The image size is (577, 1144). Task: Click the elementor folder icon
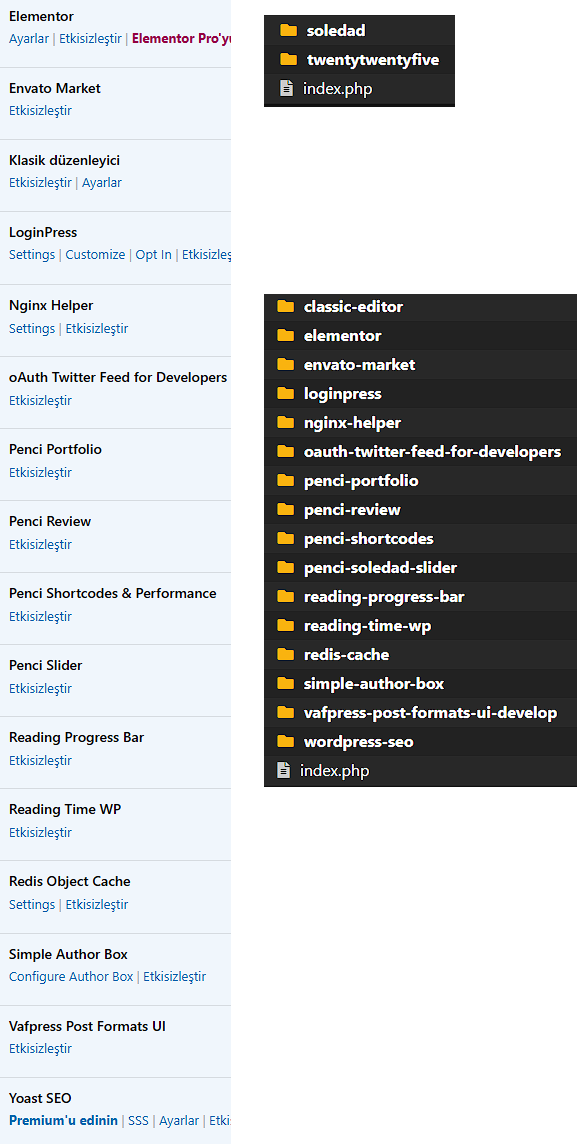pyautogui.click(x=285, y=336)
